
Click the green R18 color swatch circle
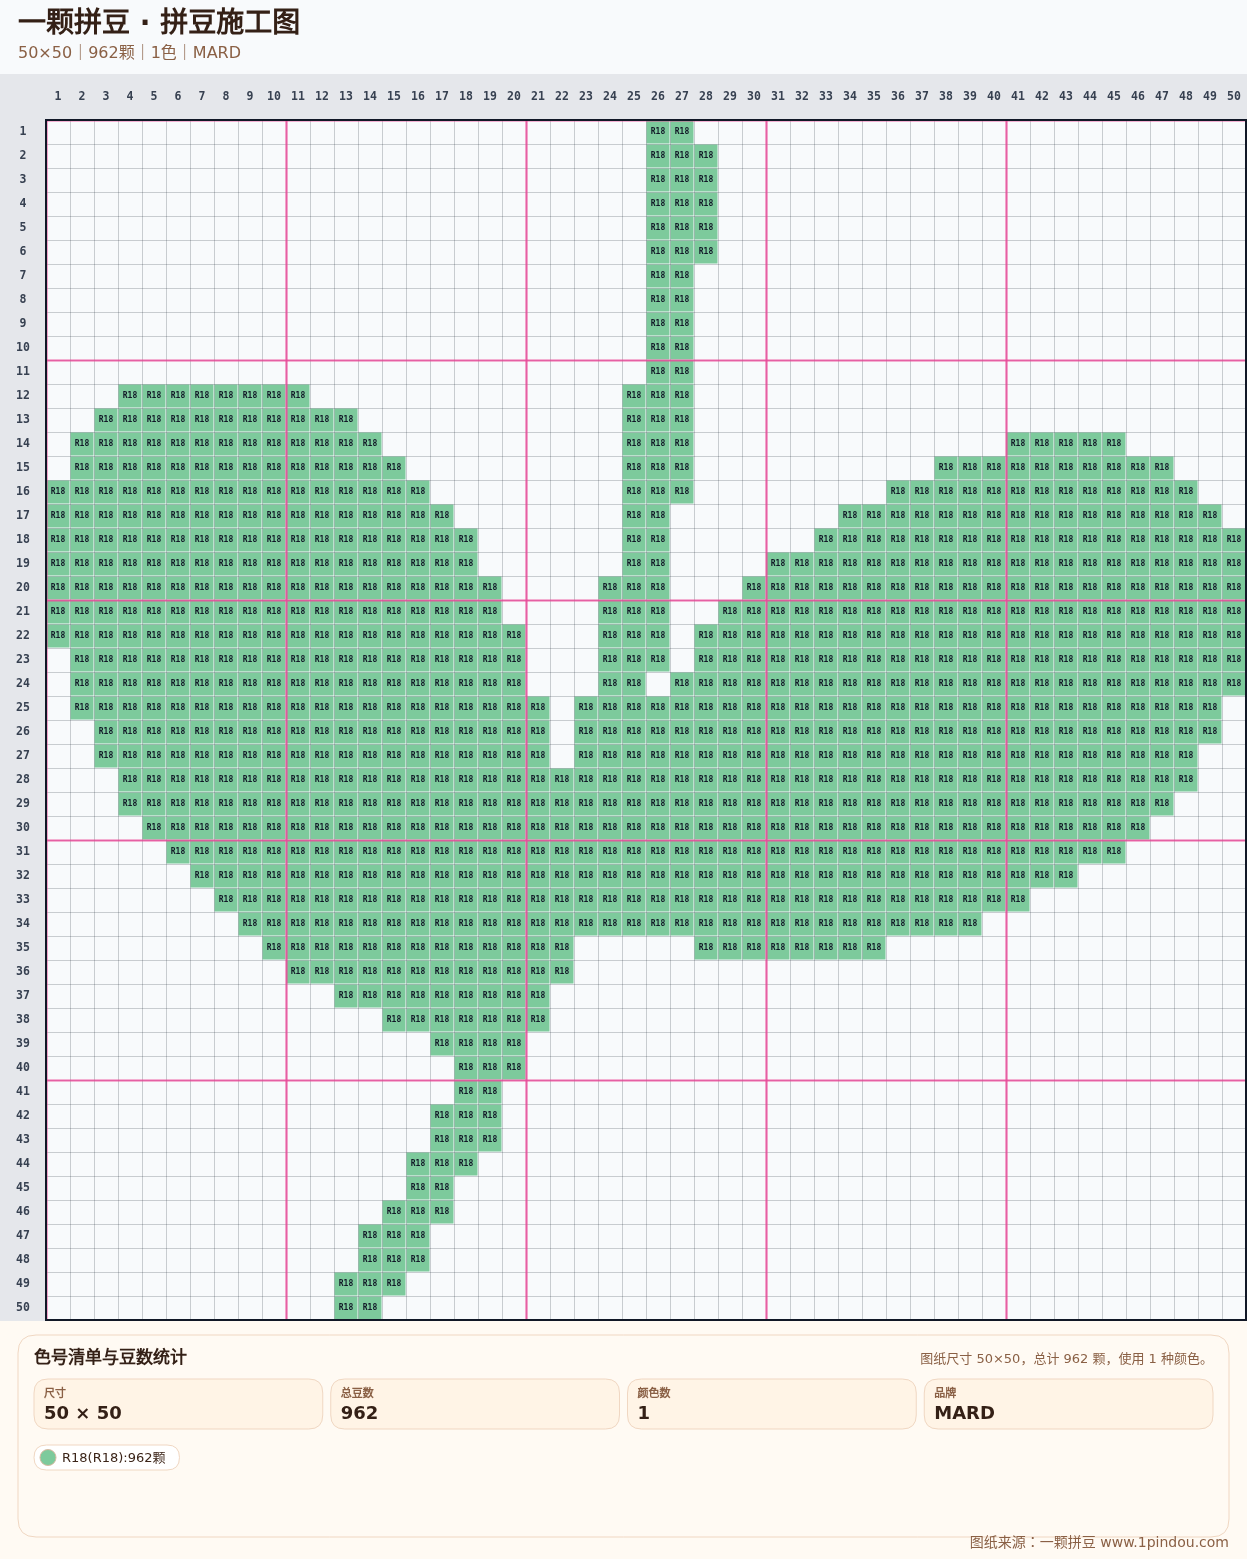(48, 1457)
